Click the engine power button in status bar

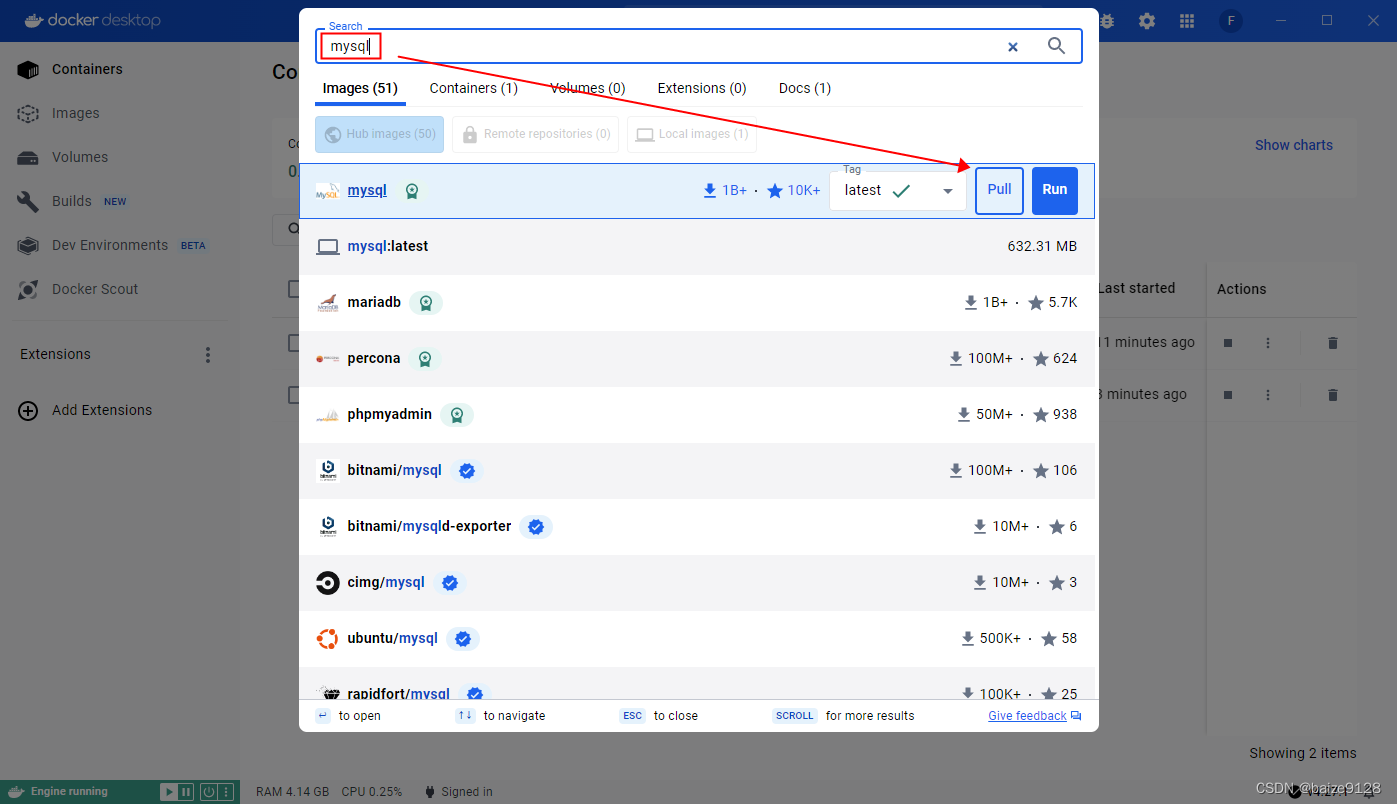pos(208,792)
